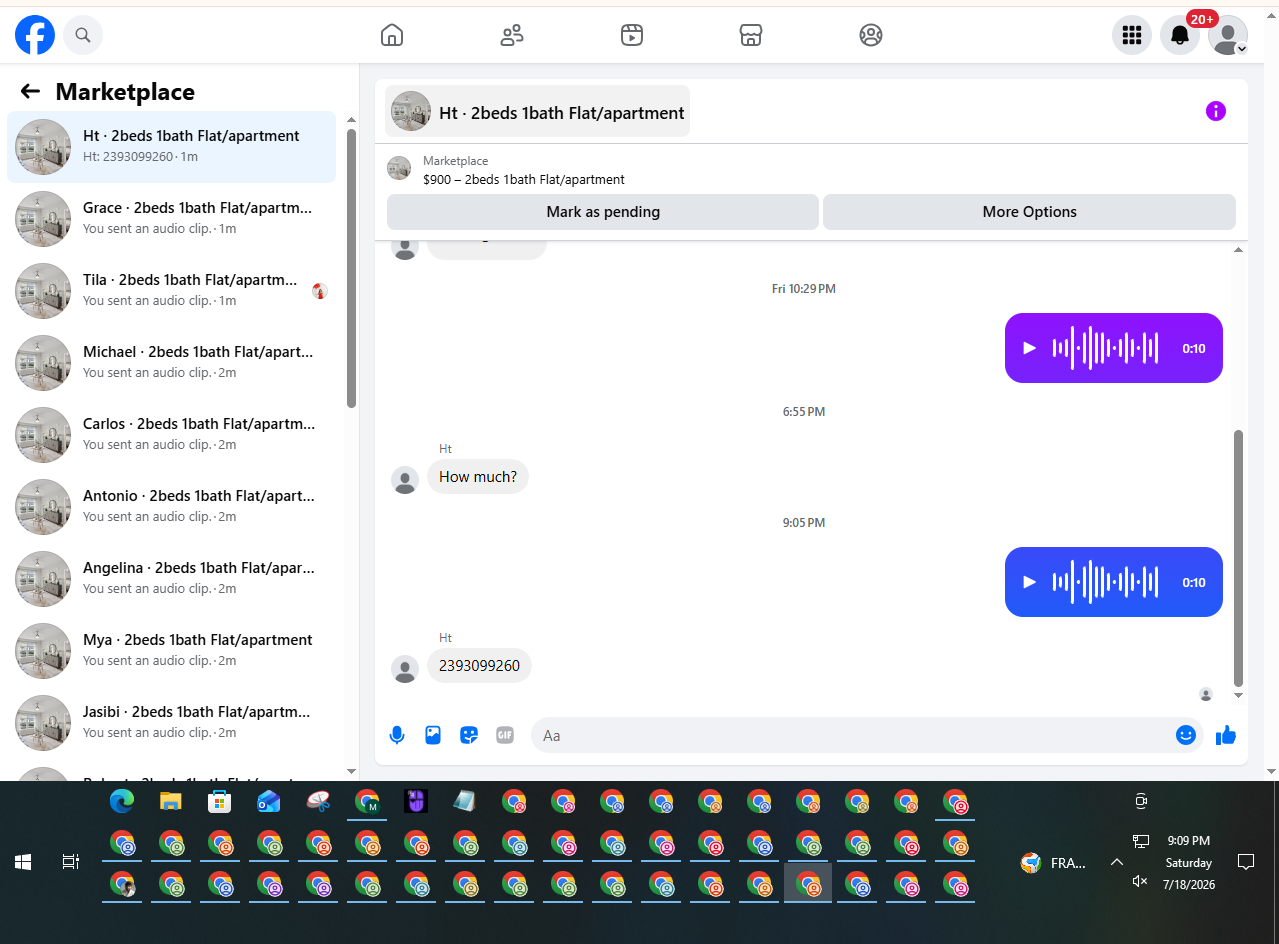Open the Carlos conversation
1279x944 pixels.
pos(171,435)
